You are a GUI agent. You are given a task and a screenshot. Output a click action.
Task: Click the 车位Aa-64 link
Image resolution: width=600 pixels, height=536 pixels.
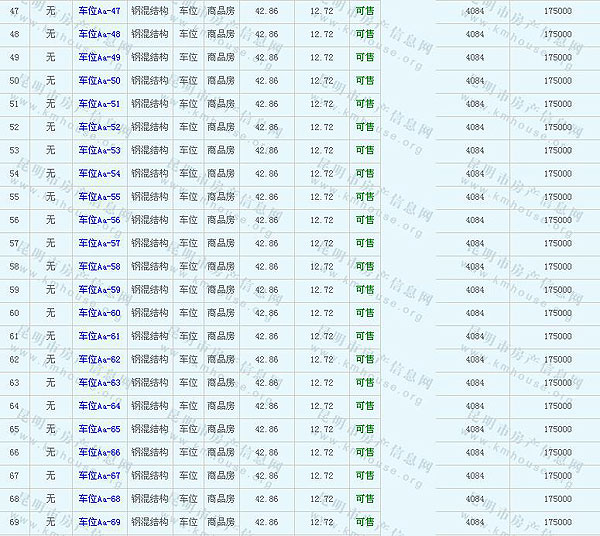pyautogui.click(x=99, y=406)
